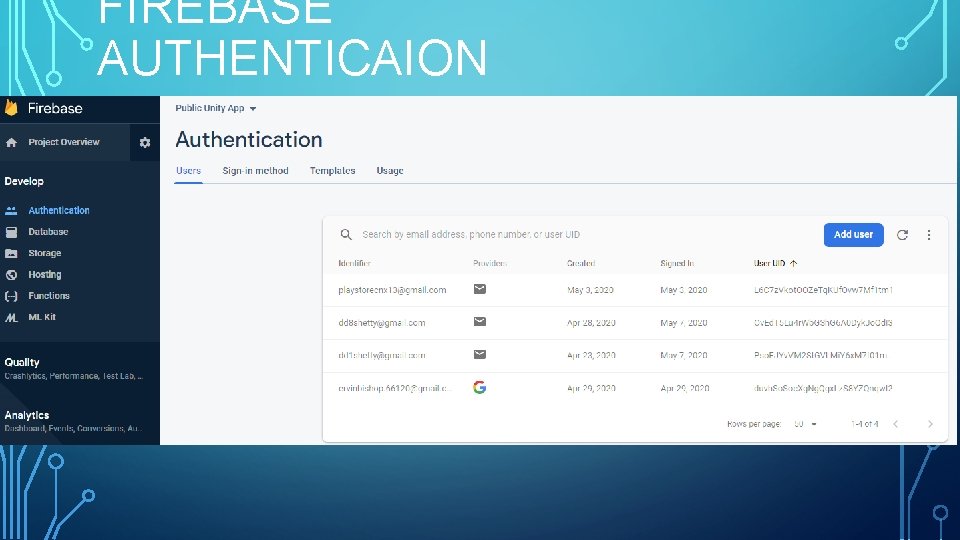Click email provider icon in Apr 23 row

(x=479, y=354)
